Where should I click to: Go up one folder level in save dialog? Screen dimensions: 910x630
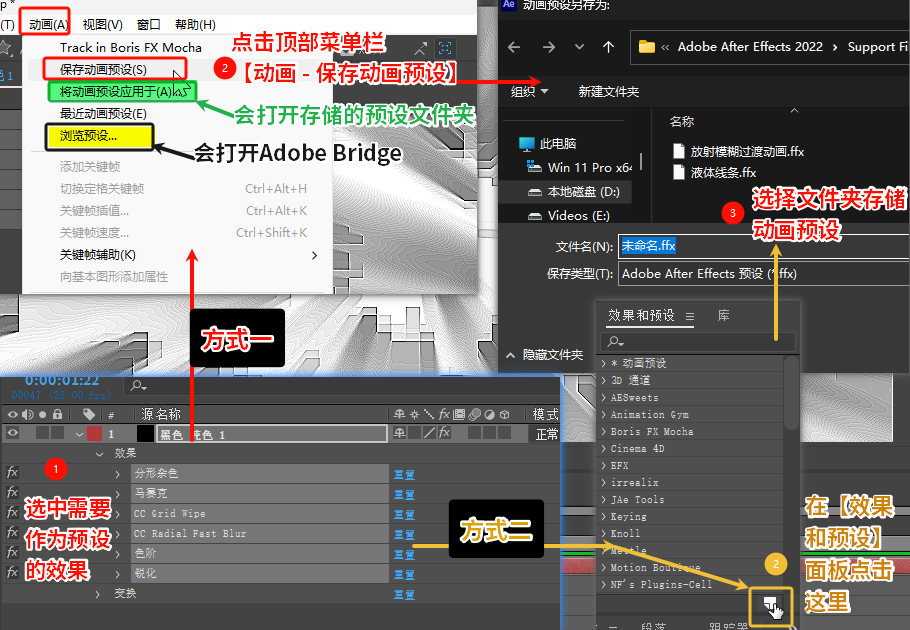pos(608,47)
